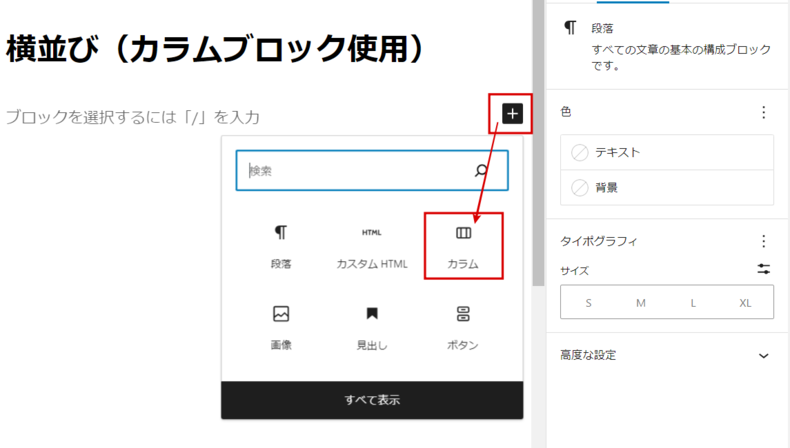Click the すべて表示 button
790x448 pixels.
pos(372,400)
